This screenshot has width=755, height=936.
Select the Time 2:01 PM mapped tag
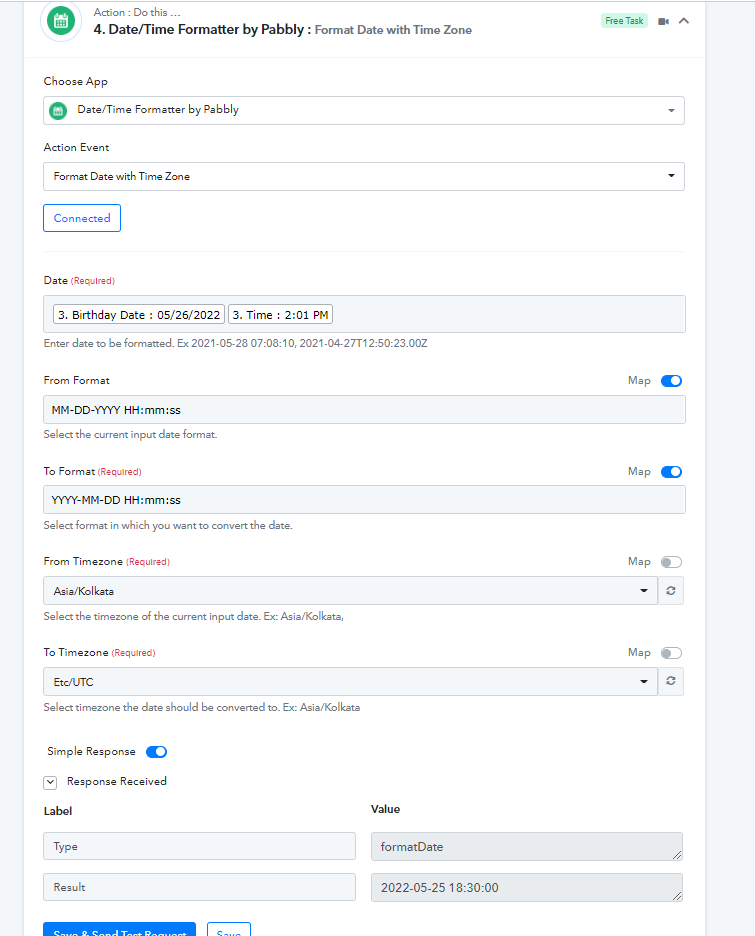point(280,315)
